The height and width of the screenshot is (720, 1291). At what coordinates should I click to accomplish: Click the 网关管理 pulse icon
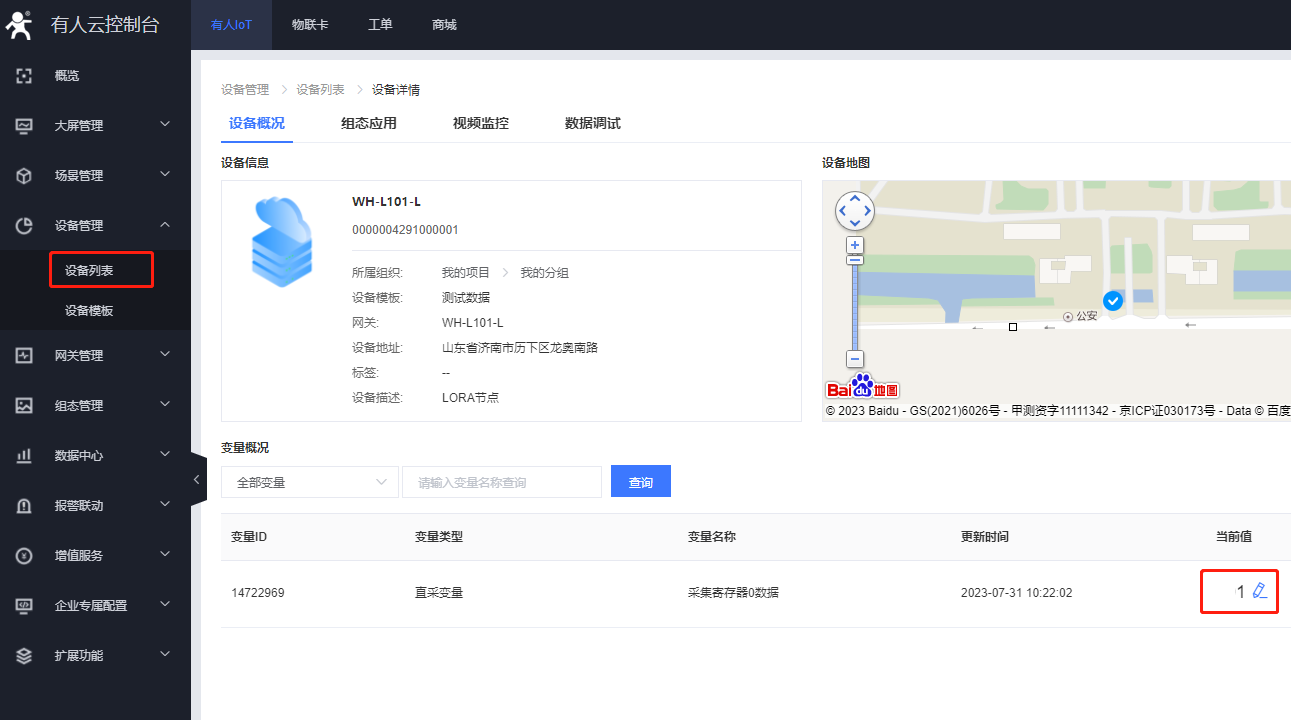click(x=25, y=355)
